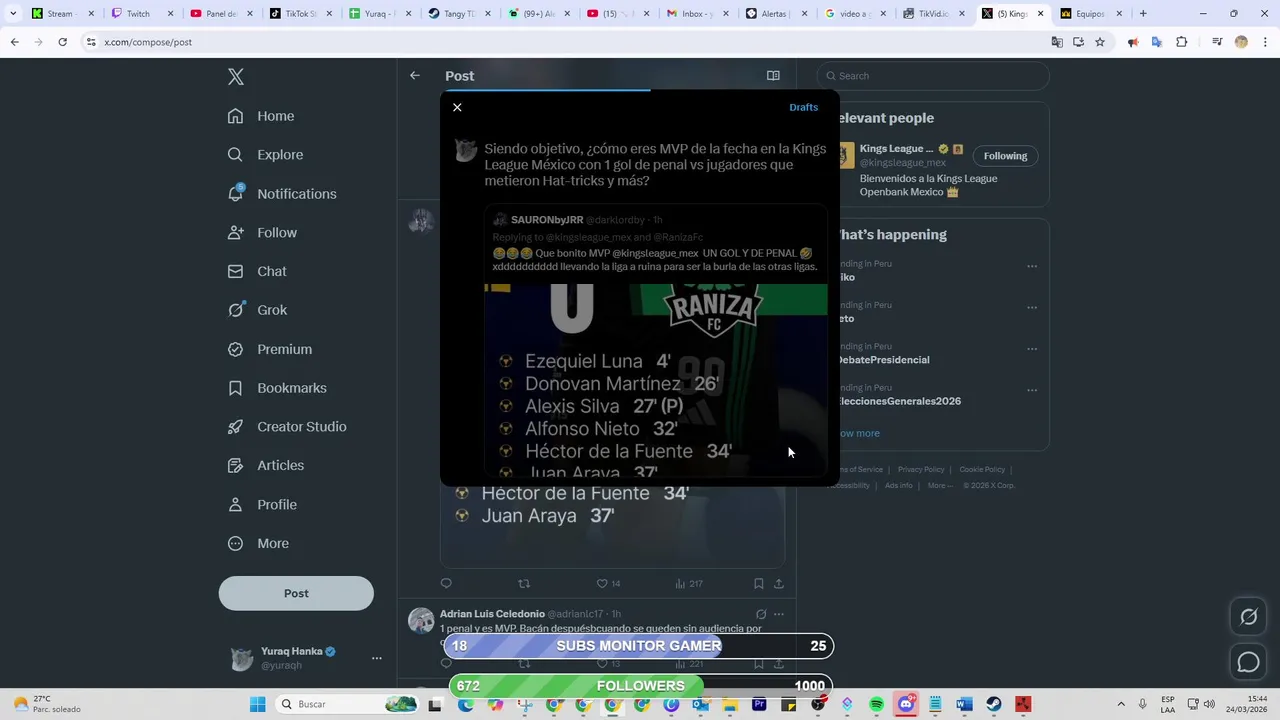The width and height of the screenshot is (1280, 720).
Task: Open the Cookie Policy footer link
Action: tap(982, 469)
